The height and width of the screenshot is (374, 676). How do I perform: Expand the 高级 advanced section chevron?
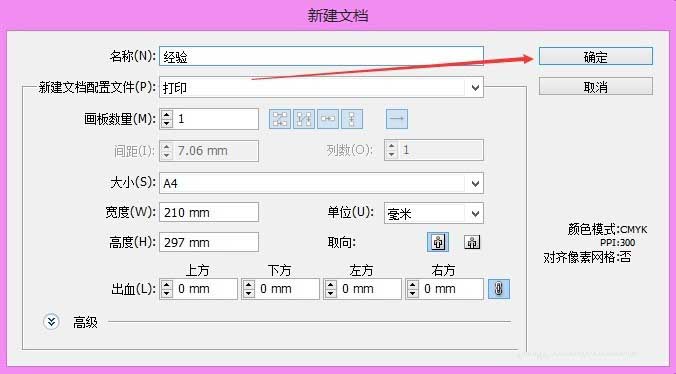pos(51,321)
